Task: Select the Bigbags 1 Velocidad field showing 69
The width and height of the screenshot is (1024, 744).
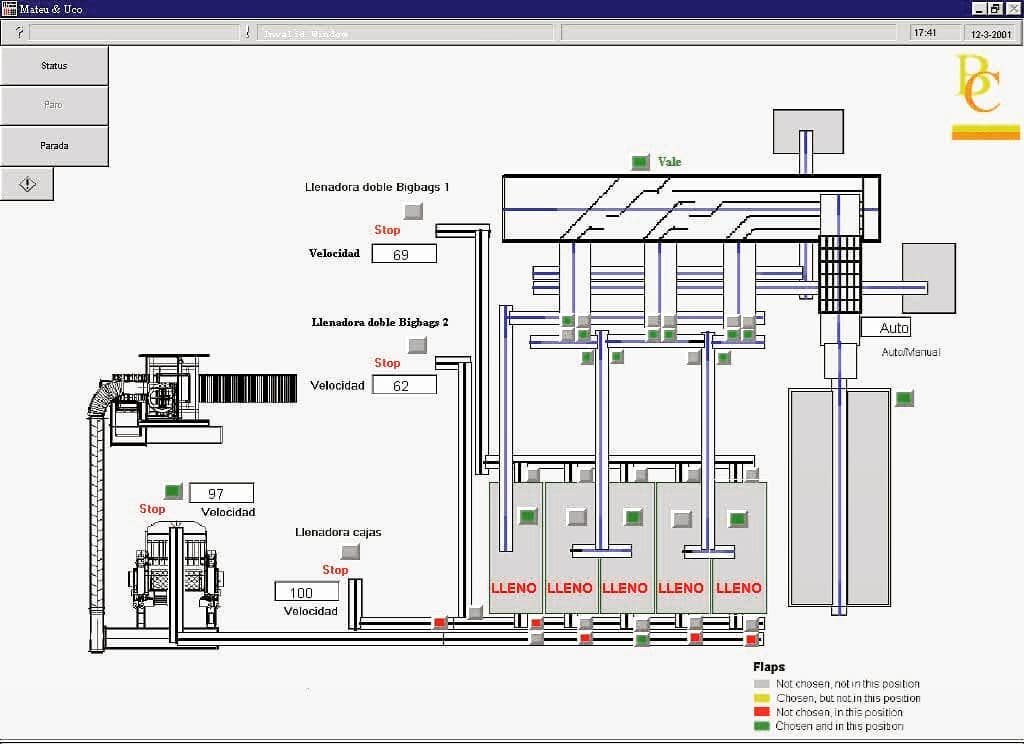Action: [404, 254]
